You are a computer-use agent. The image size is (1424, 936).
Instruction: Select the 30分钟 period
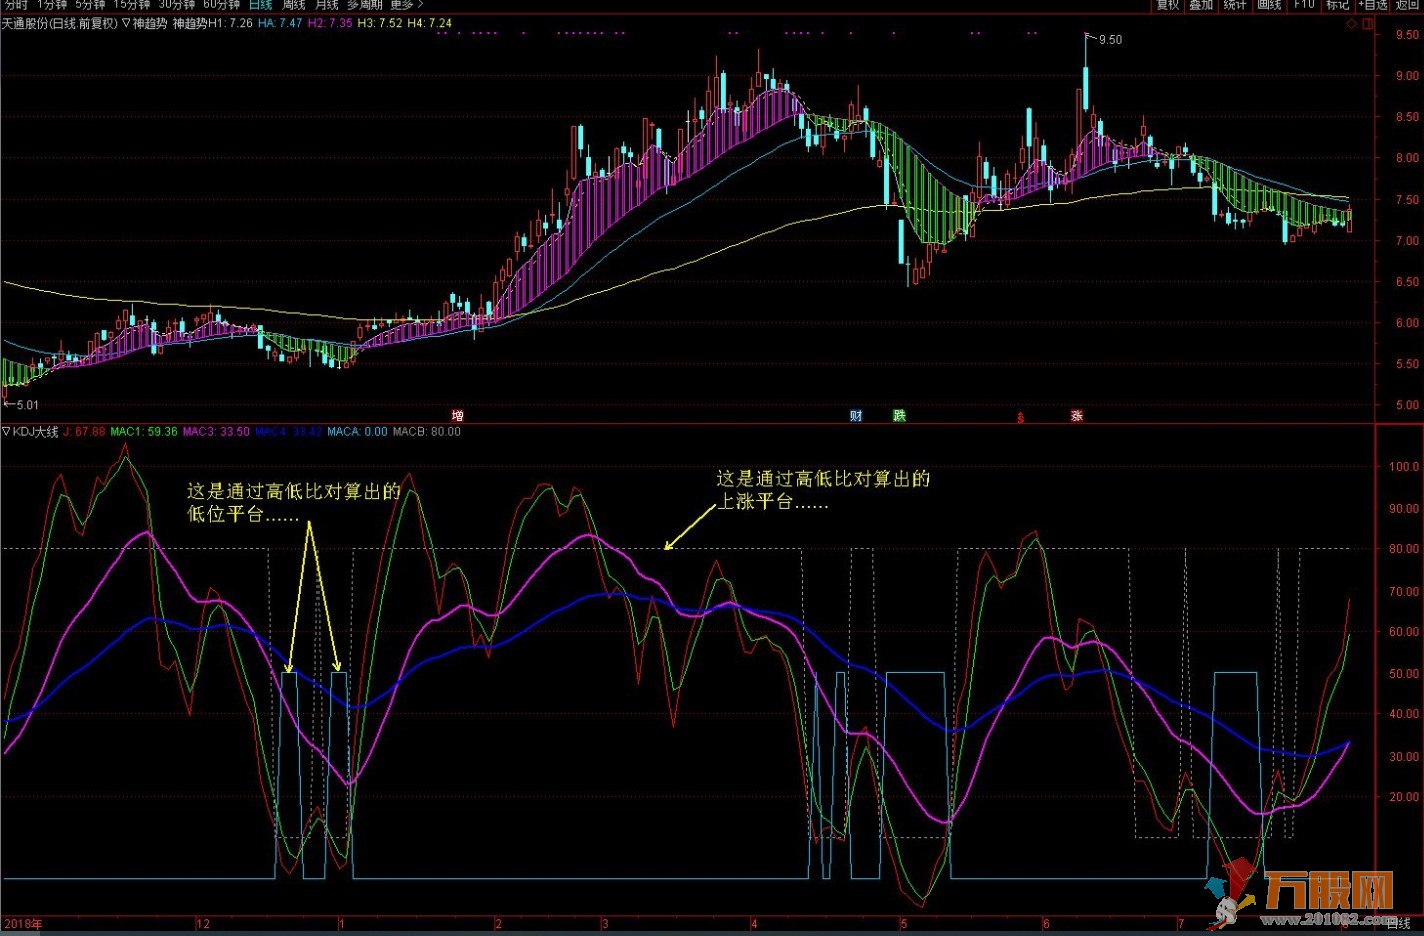176,5
